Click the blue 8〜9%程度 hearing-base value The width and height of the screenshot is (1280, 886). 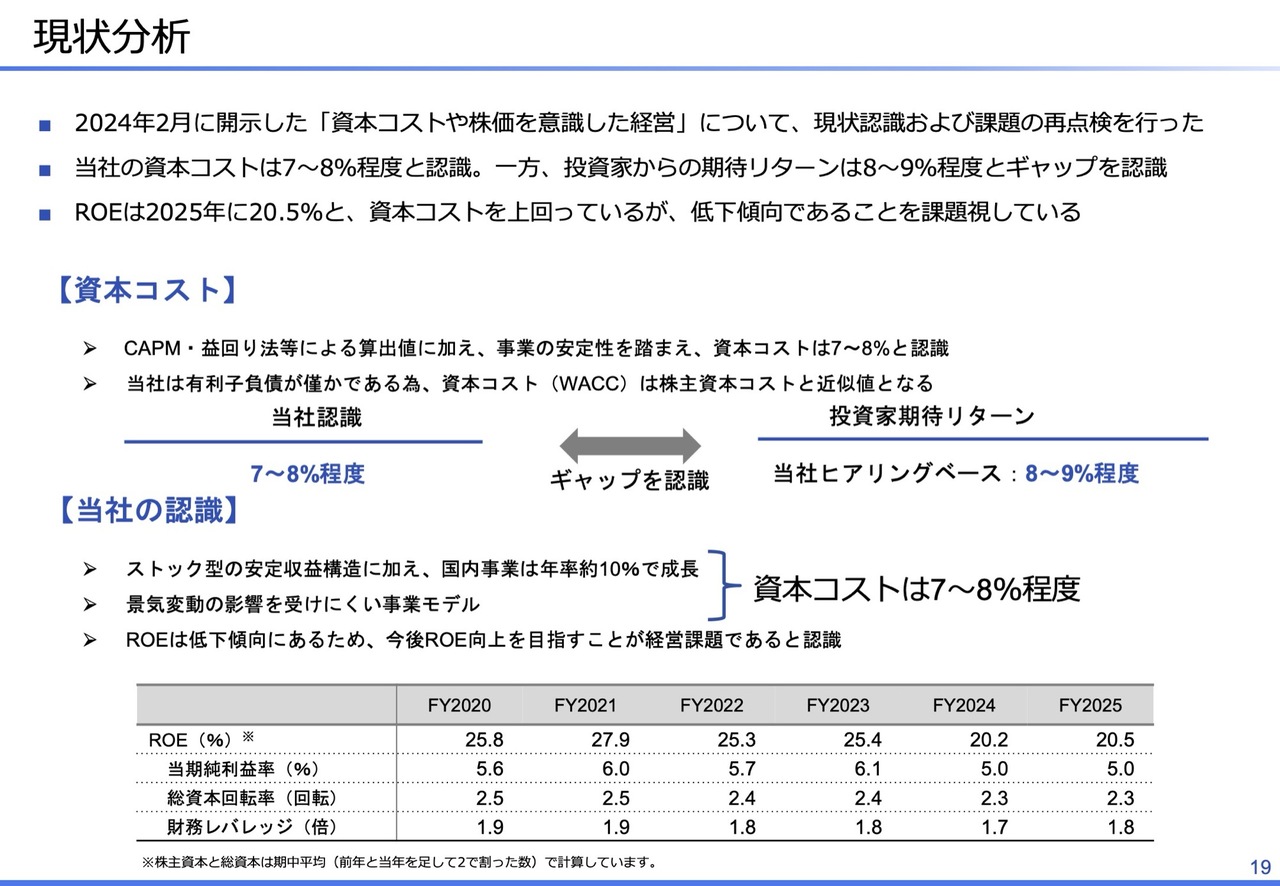click(x=1082, y=473)
